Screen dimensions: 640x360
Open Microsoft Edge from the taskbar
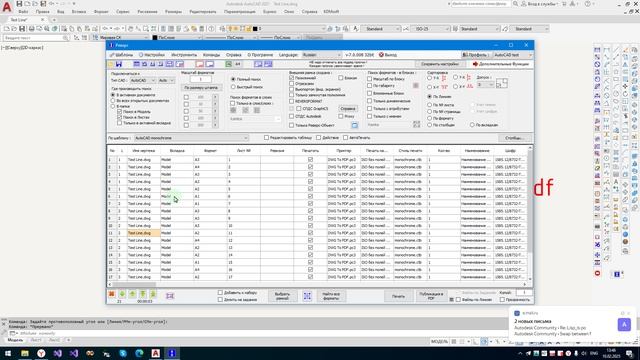[x=139, y=353]
